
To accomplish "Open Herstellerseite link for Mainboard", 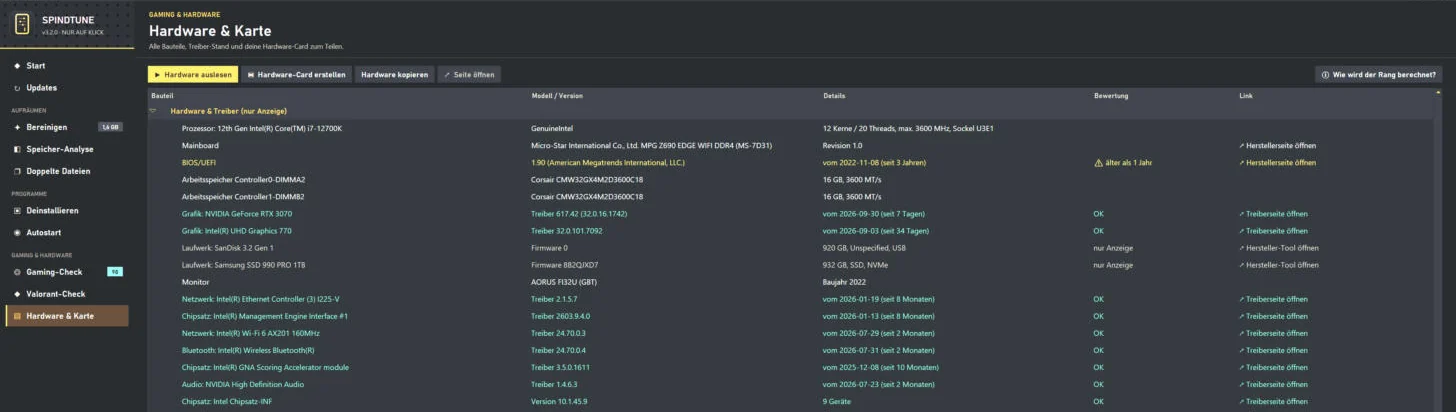I will click(x=1277, y=146).
